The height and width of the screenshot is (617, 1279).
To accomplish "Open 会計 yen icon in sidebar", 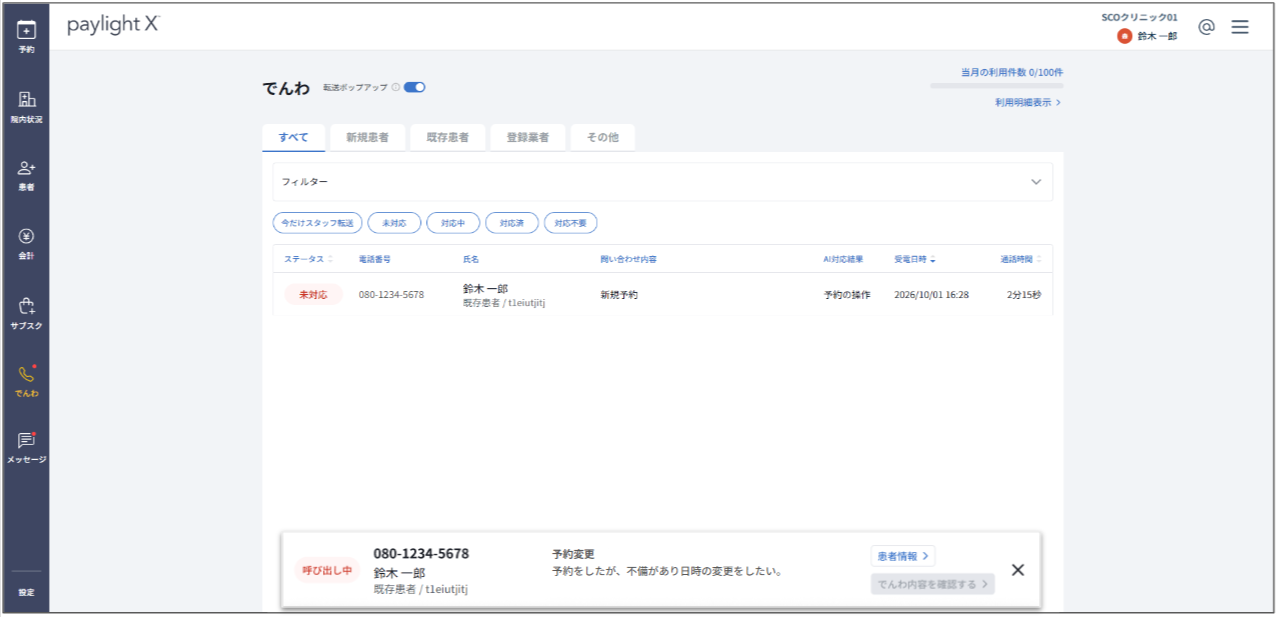I will click(26, 237).
